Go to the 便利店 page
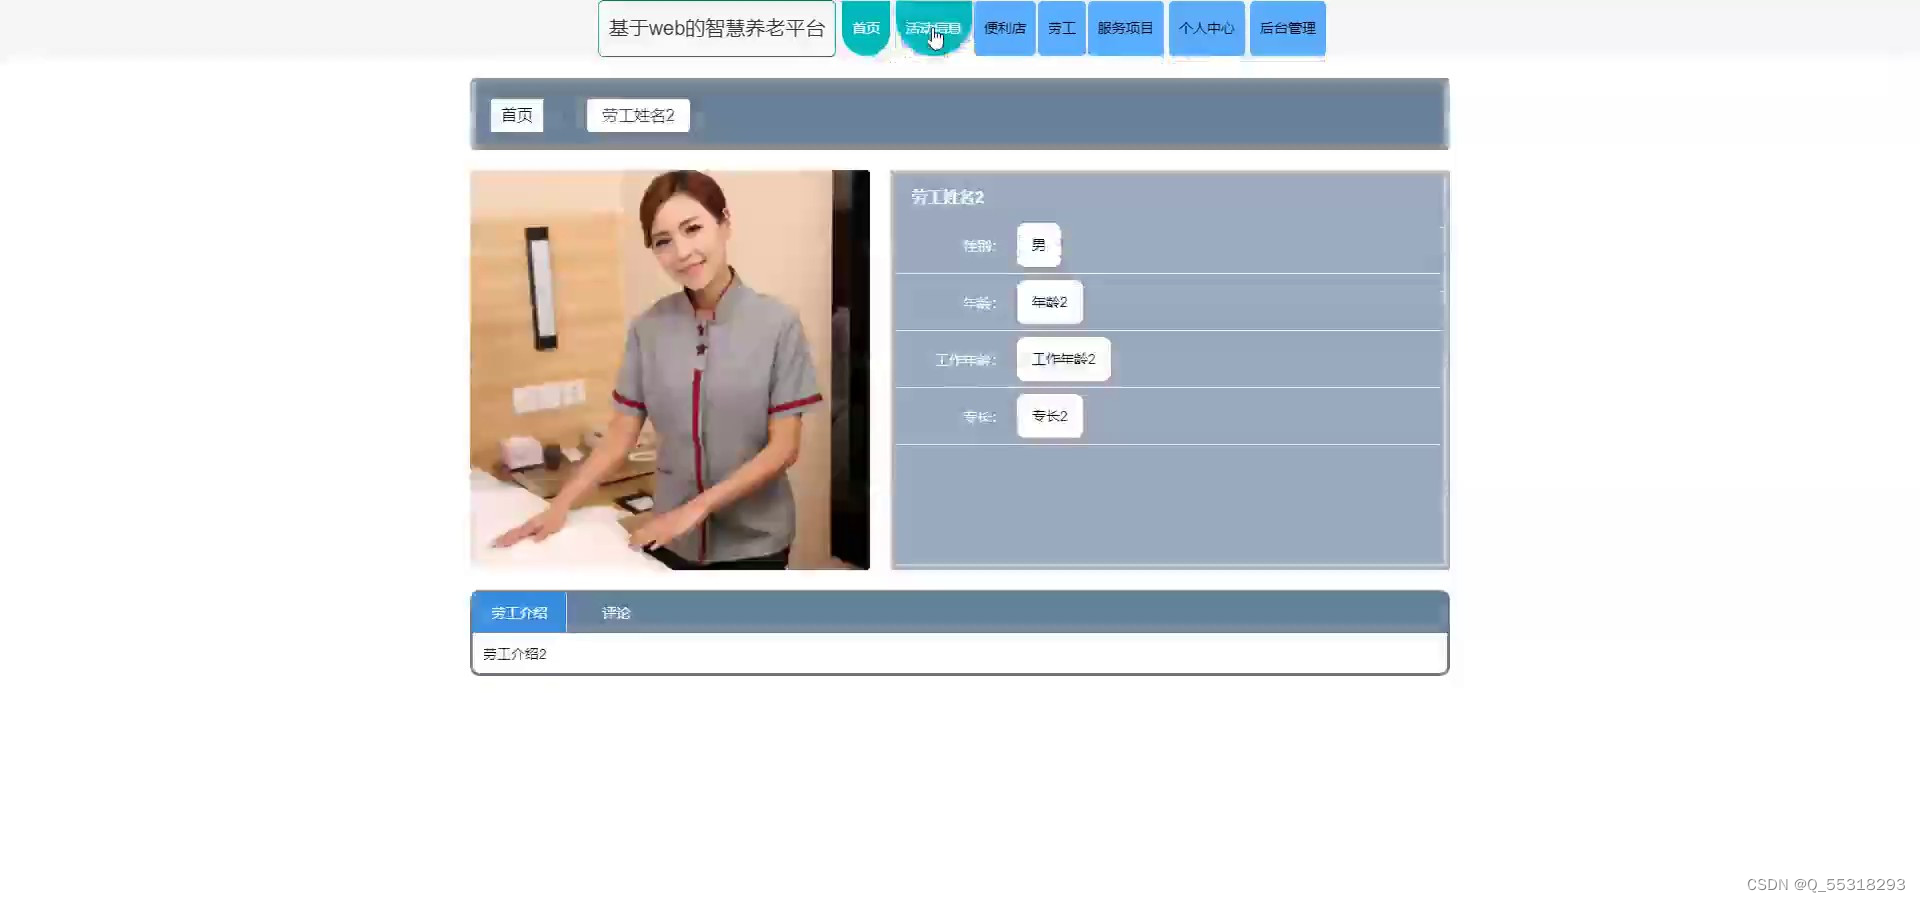 pyautogui.click(x=1004, y=28)
